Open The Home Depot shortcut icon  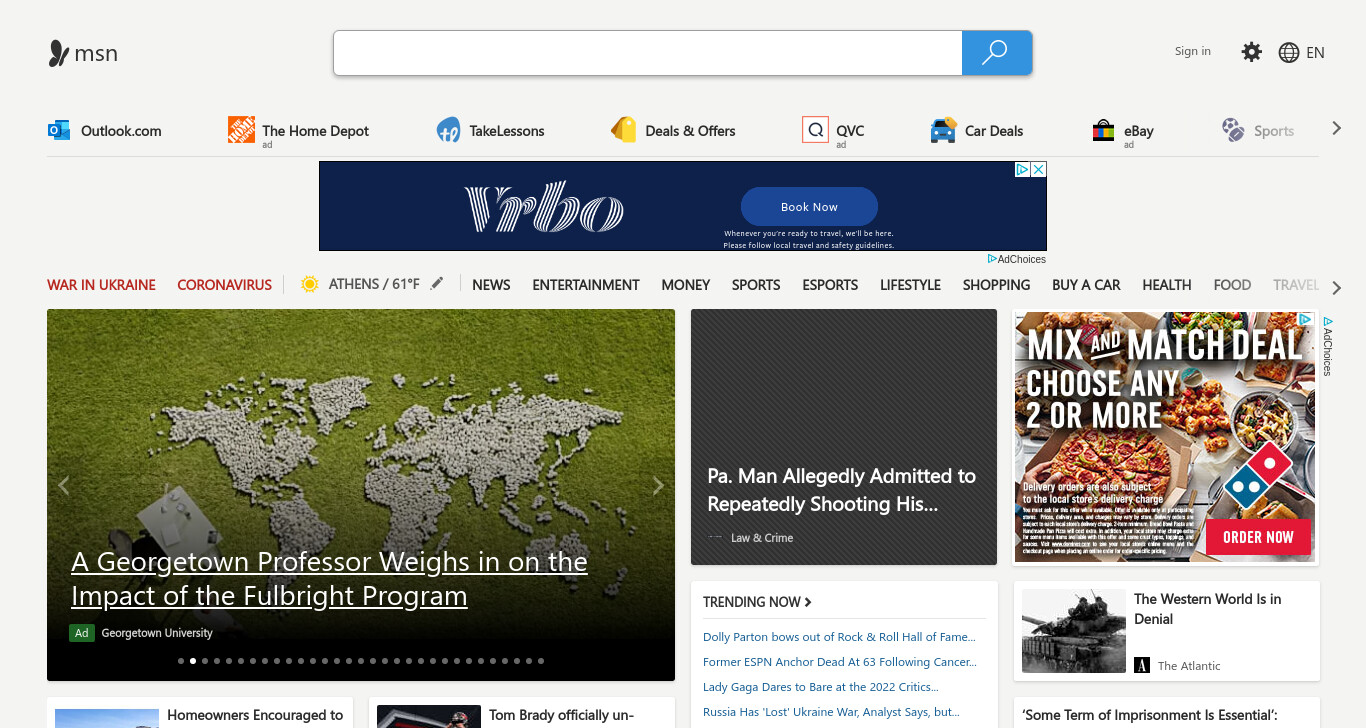pyautogui.click(x=241, y=129)
